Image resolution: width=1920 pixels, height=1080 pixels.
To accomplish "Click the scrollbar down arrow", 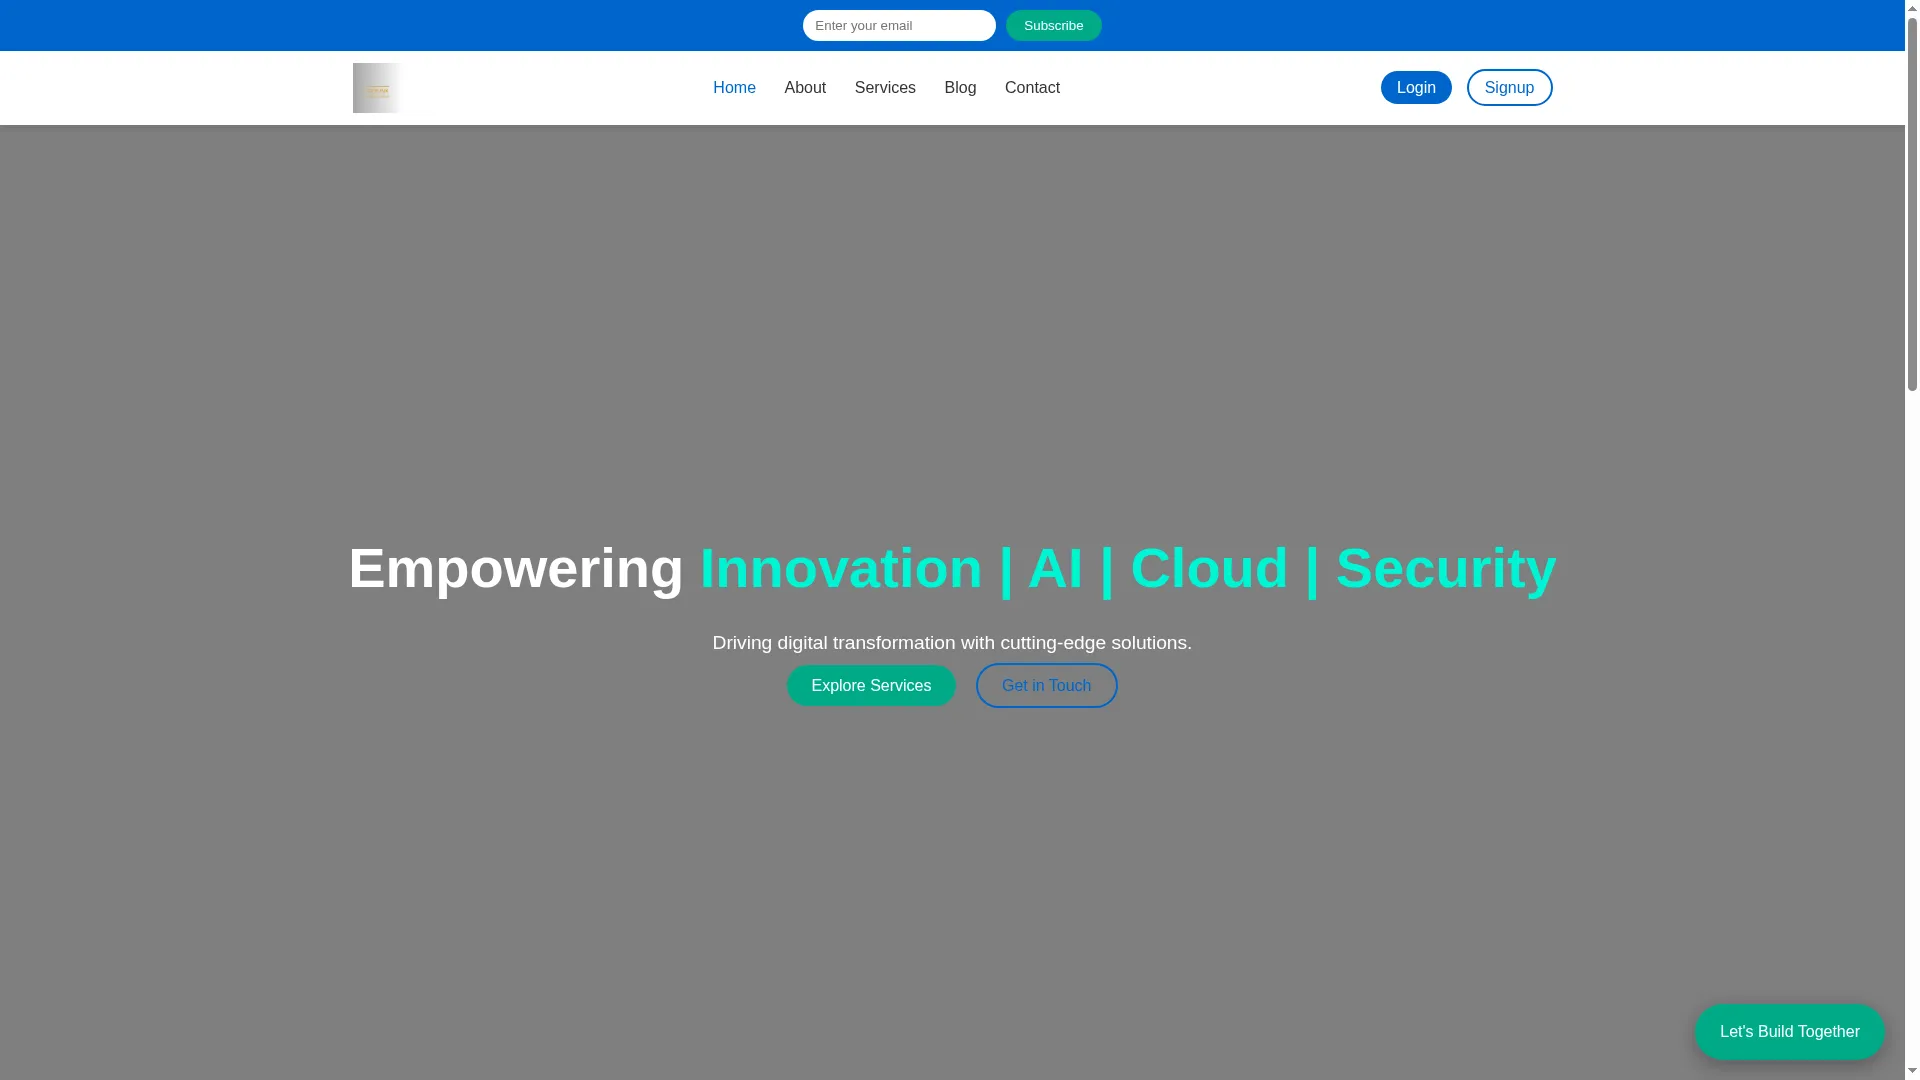I will 1912,1071.
